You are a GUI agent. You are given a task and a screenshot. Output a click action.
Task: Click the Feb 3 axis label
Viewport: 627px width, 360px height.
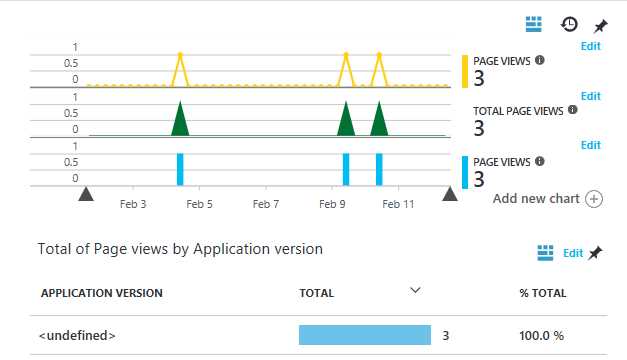click(133, 204)
